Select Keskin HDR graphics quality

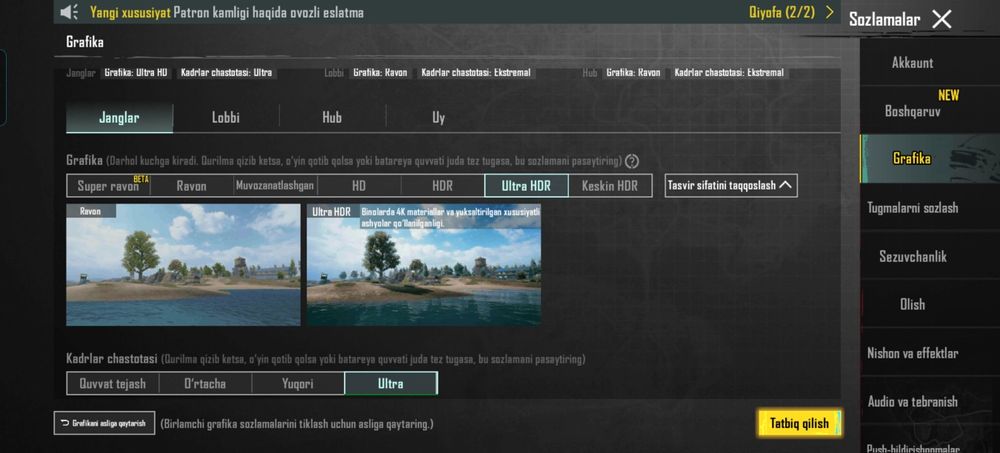coord(610,186)
